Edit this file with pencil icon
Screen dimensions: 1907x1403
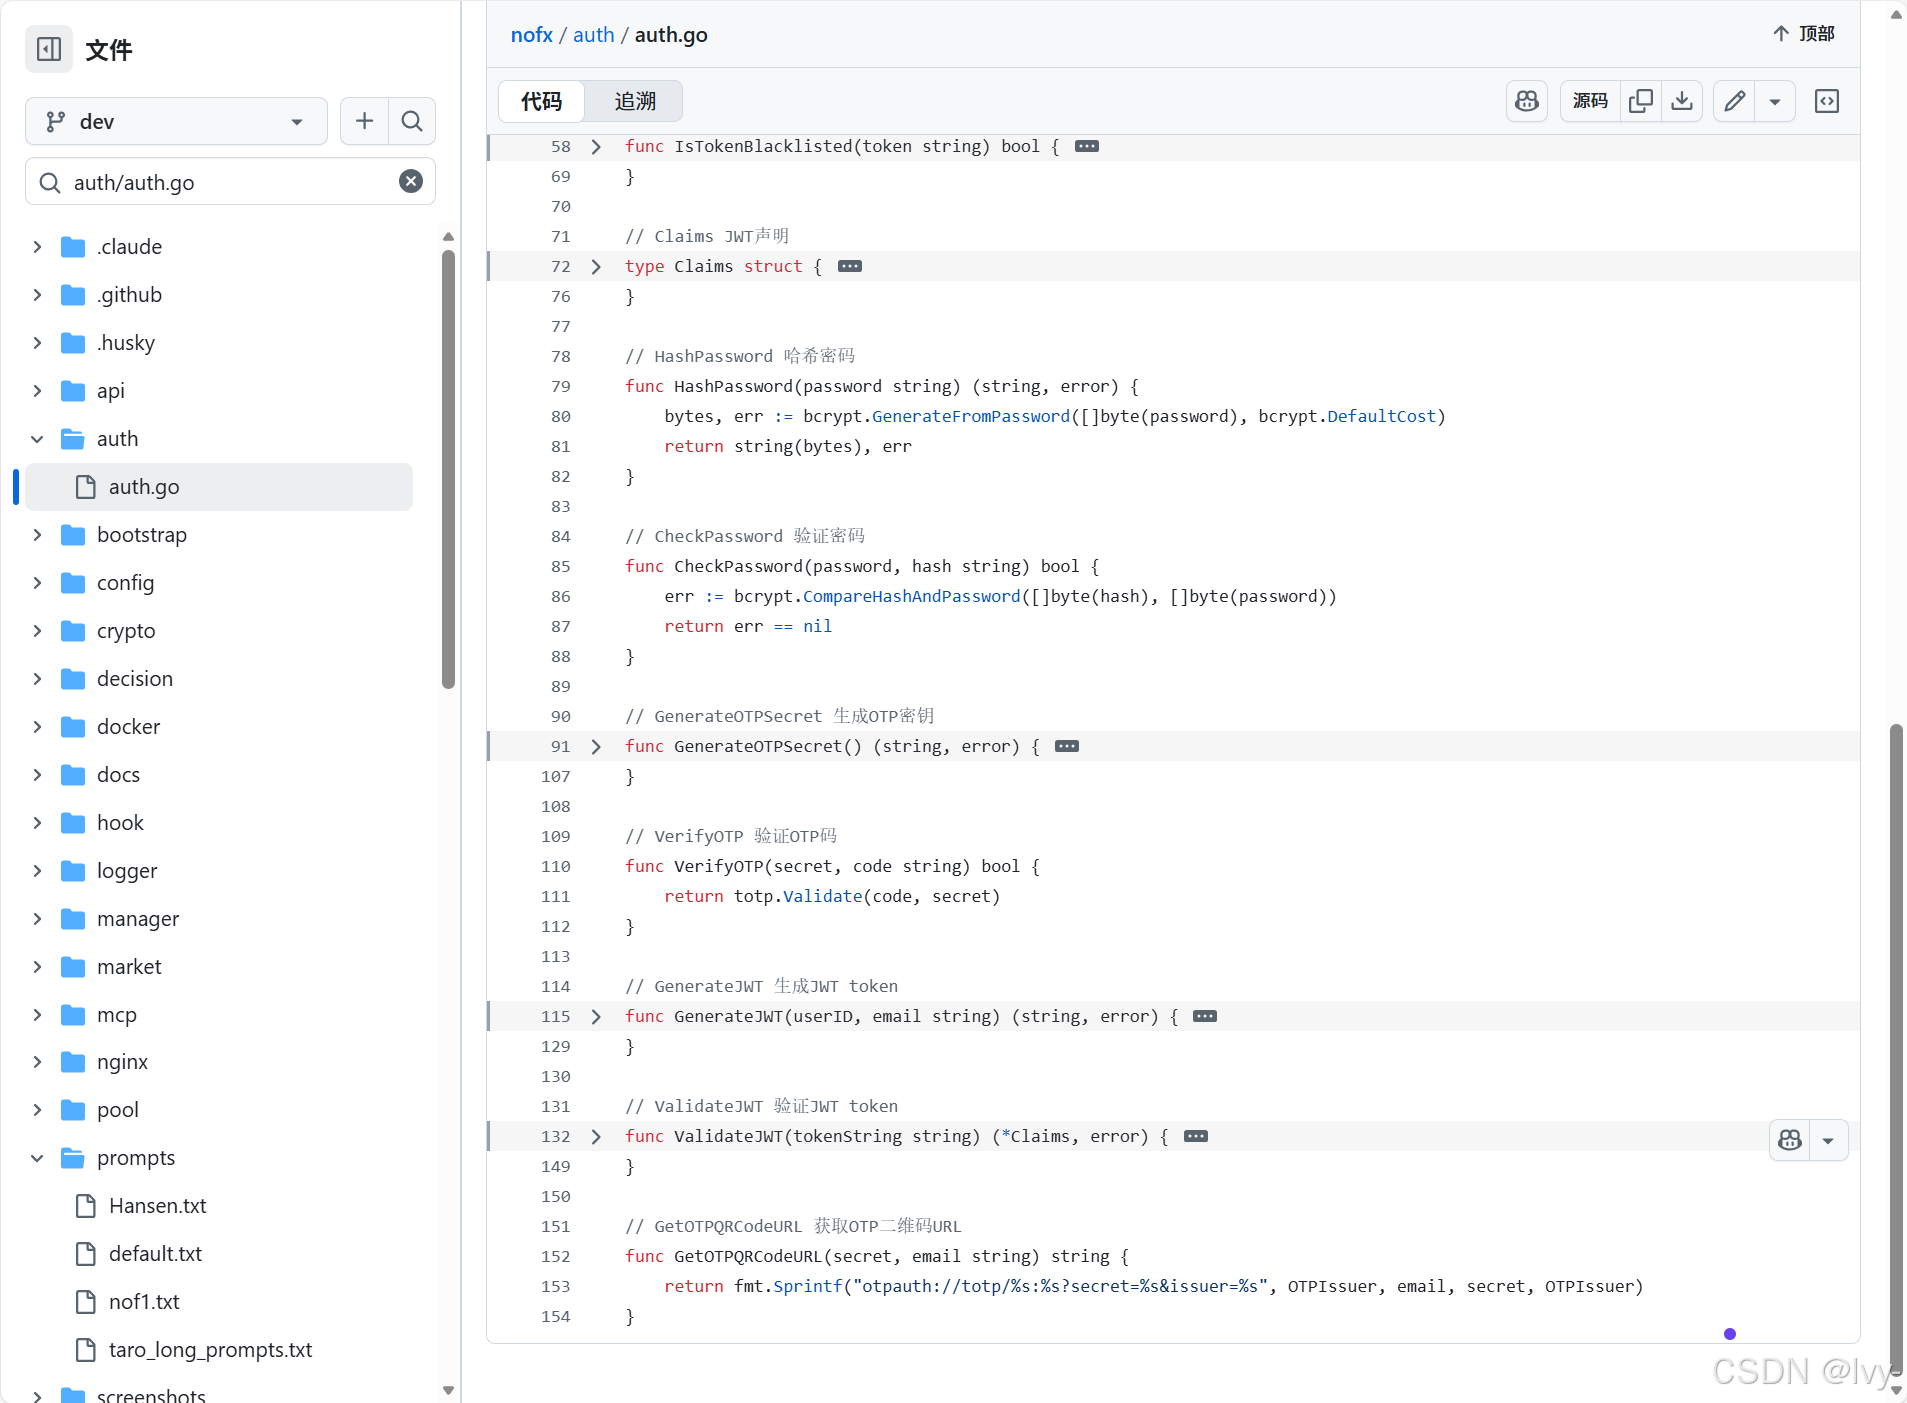1734,101
